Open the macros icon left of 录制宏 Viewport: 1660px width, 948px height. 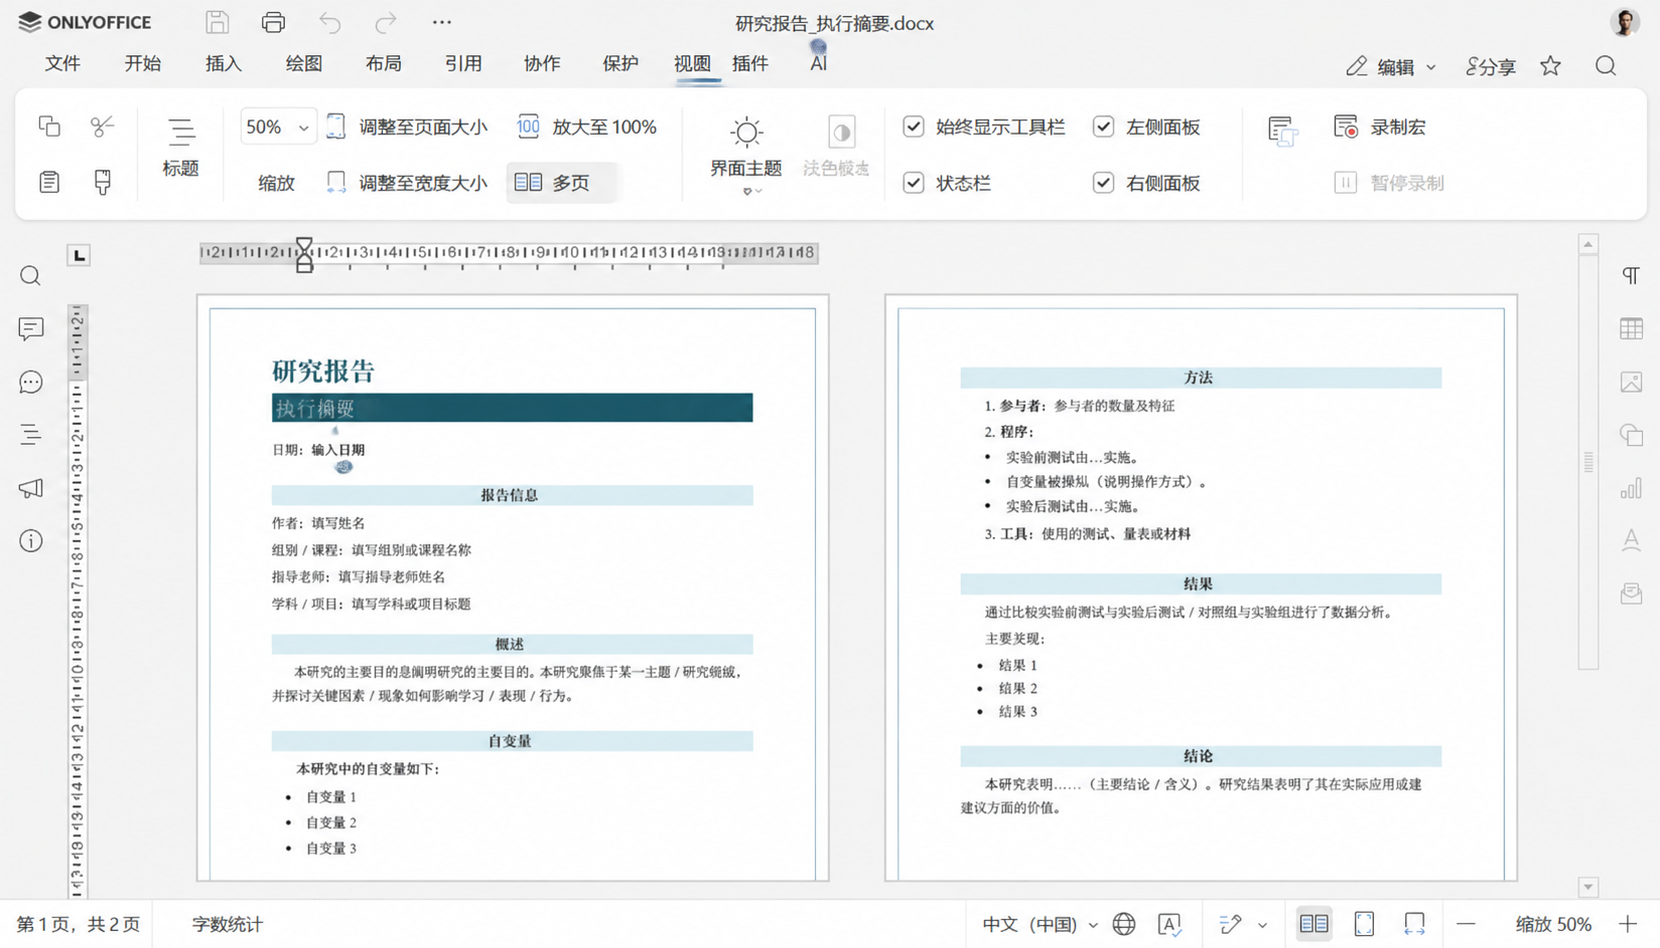(1282, 131)
